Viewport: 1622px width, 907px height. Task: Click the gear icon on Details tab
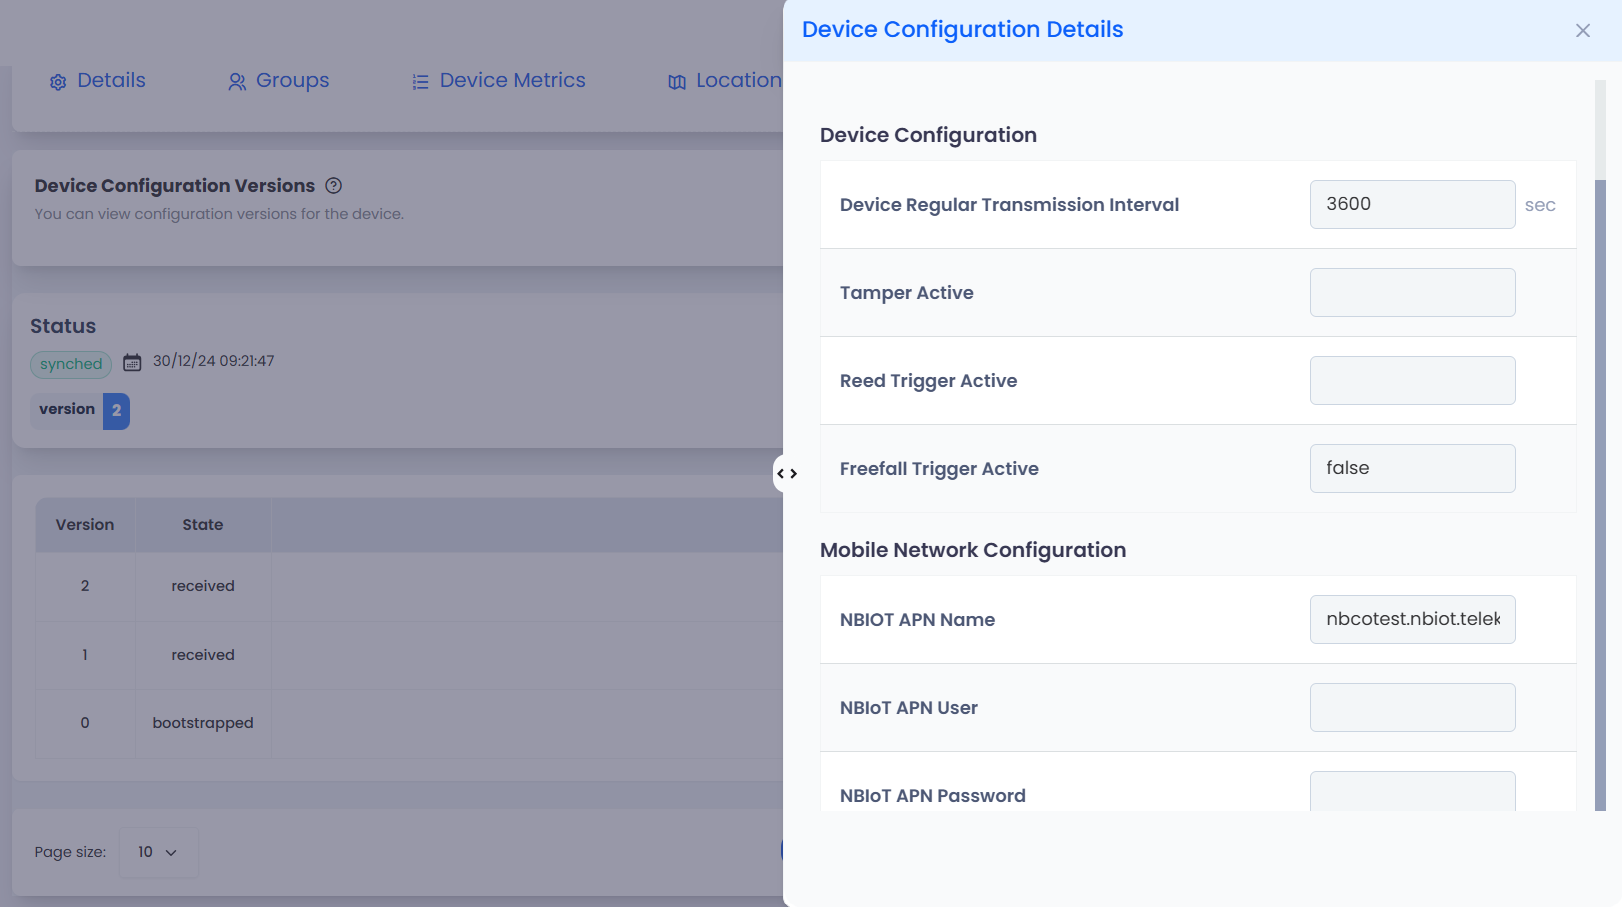point(58,82)
